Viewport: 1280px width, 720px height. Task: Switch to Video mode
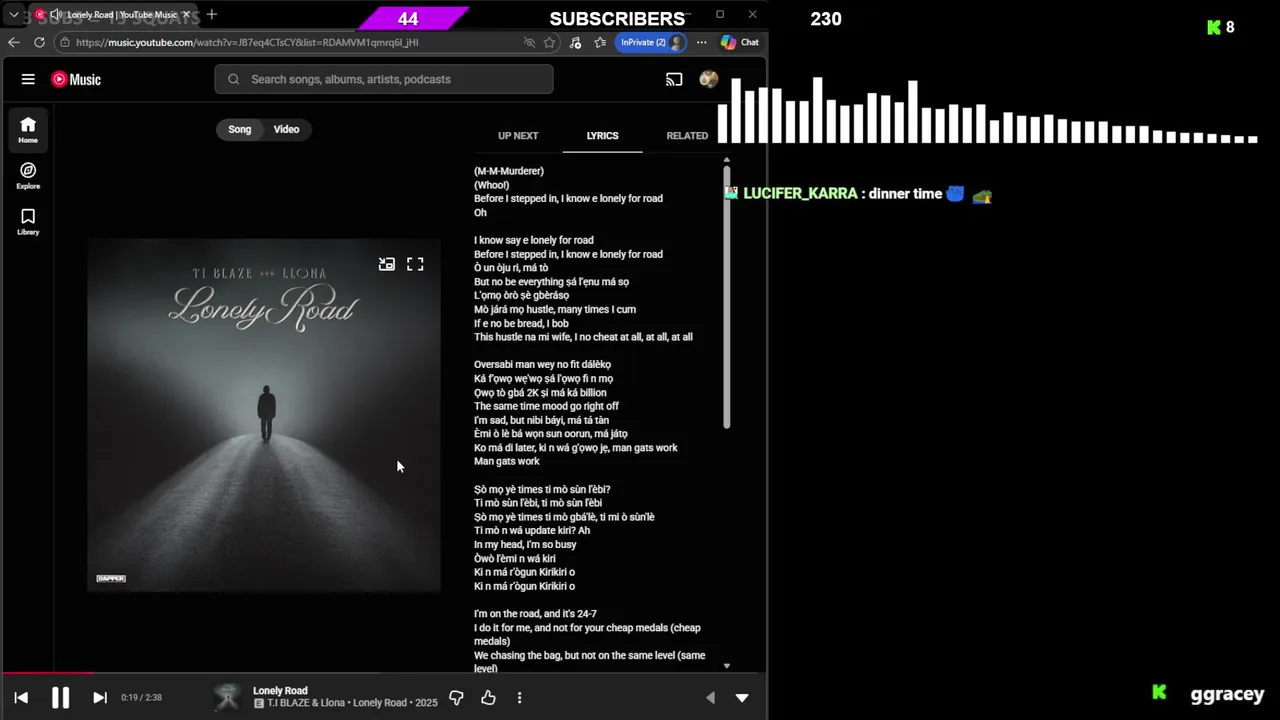click(287, 129)
